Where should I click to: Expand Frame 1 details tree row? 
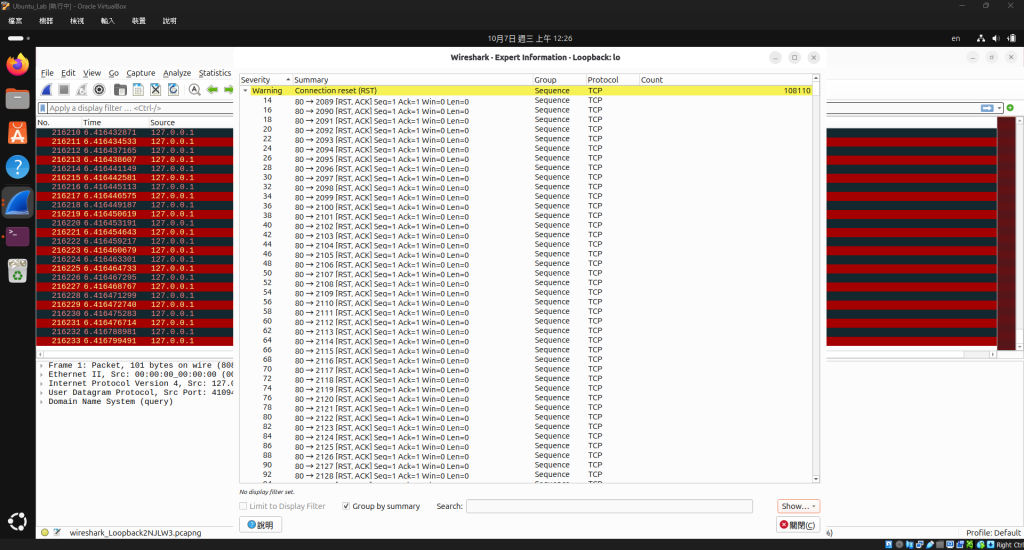point(41,366)
